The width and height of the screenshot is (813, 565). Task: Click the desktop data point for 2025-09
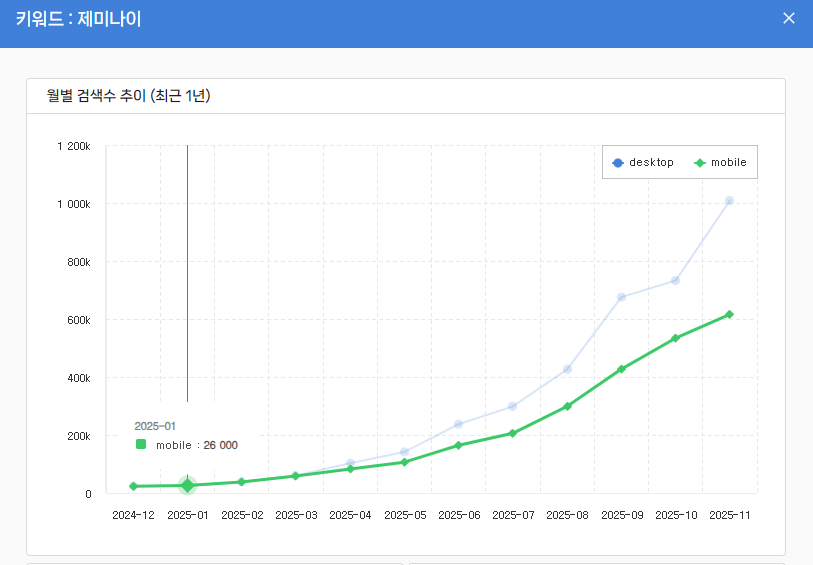[x=621, y=297]
